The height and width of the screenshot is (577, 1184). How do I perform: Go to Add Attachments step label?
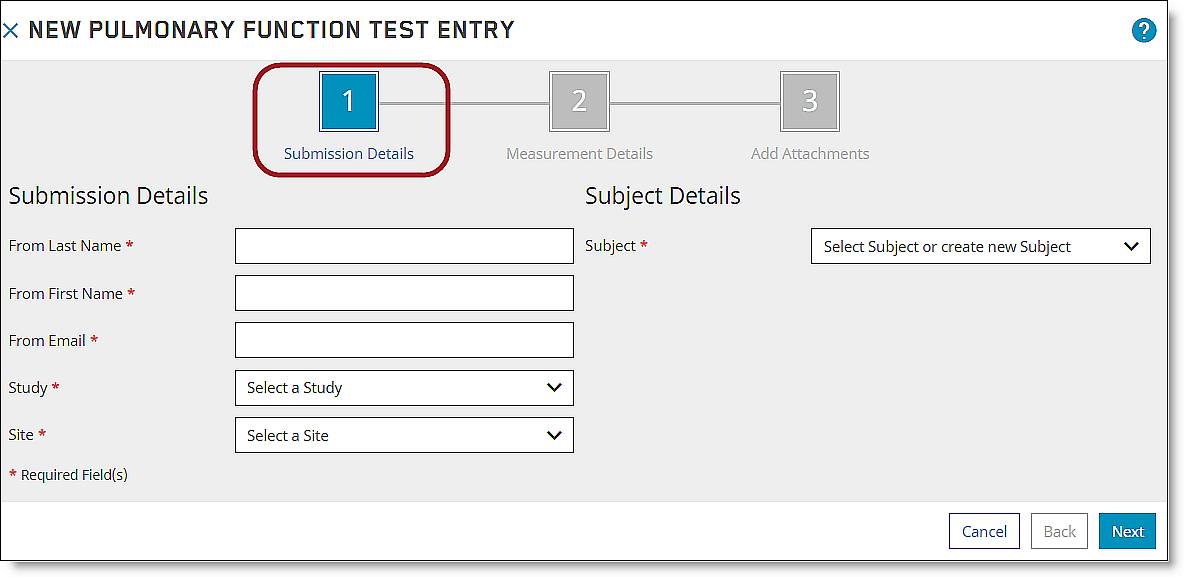810,153
